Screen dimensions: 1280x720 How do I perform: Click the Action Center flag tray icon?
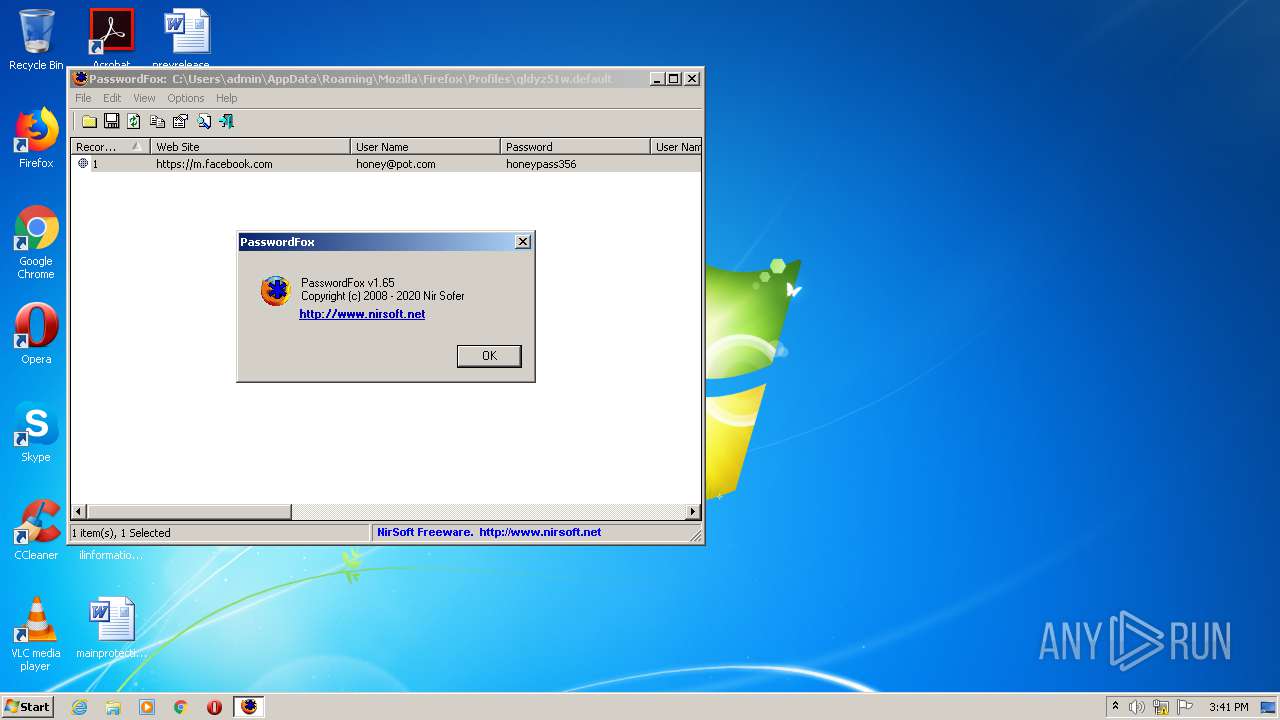tap(1185, 707)
